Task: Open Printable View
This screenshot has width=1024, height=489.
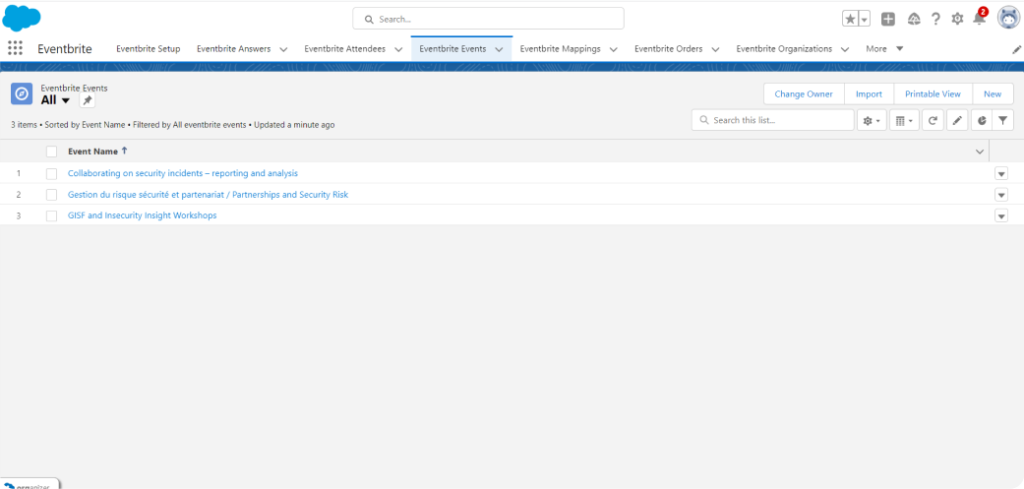Action: pos(933,94)
